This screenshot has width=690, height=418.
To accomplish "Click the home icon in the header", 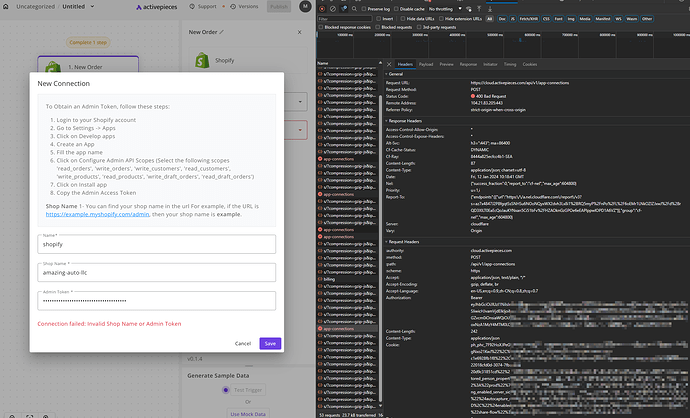I will tap(6, 7).
